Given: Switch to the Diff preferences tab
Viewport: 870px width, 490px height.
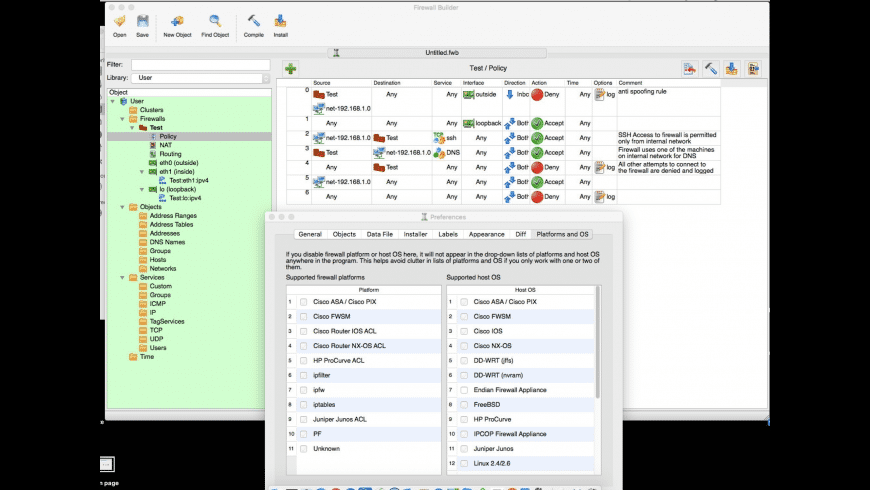Looking at the screenshot, I should click(520, 234).
